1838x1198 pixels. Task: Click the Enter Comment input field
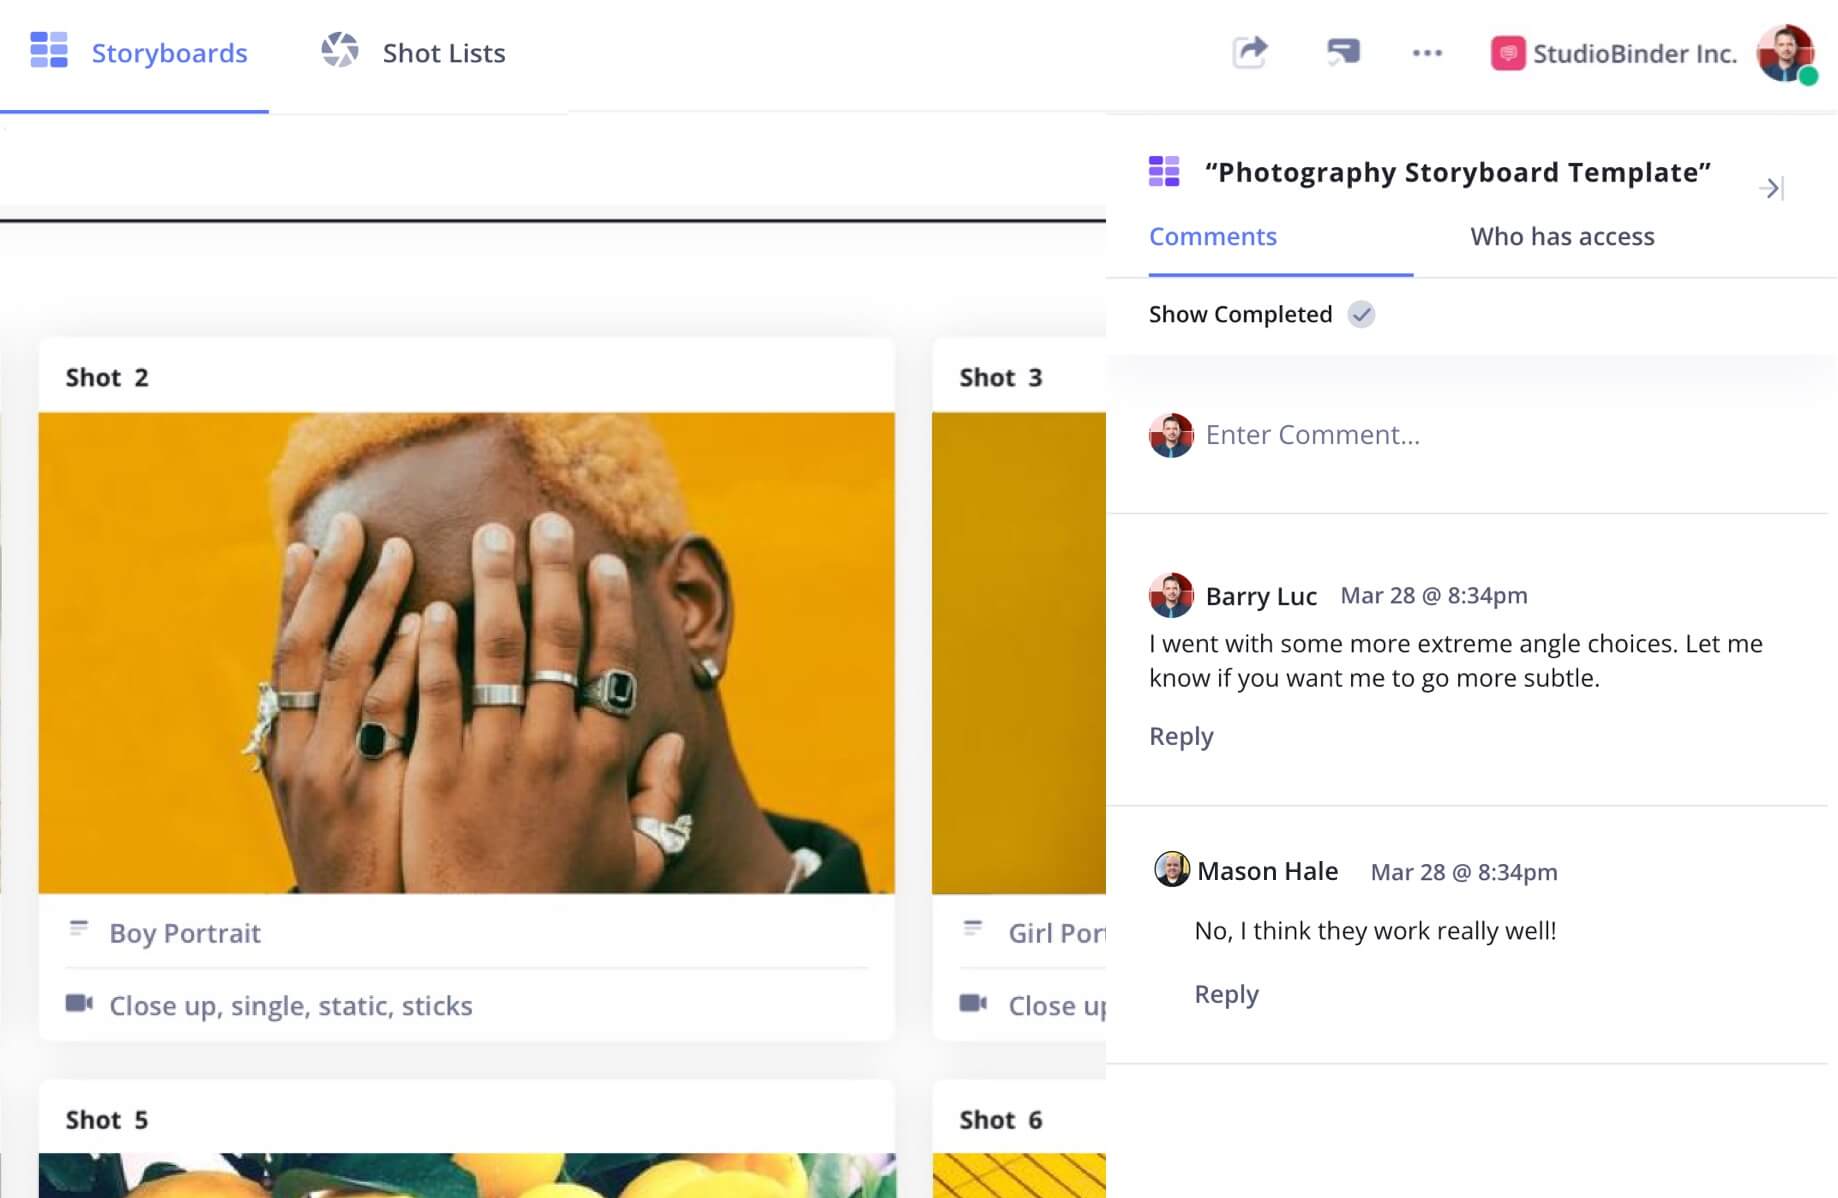click(x=1313, y=435)
